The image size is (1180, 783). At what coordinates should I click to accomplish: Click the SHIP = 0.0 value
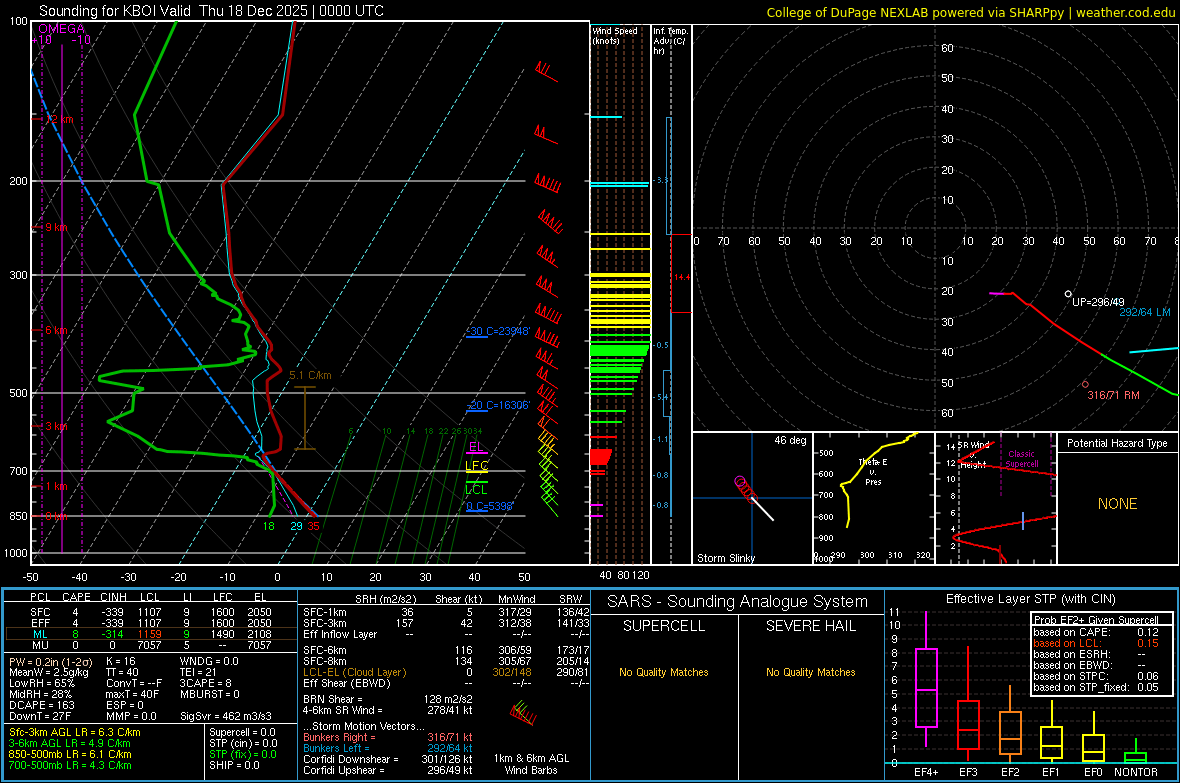(234, 765)
